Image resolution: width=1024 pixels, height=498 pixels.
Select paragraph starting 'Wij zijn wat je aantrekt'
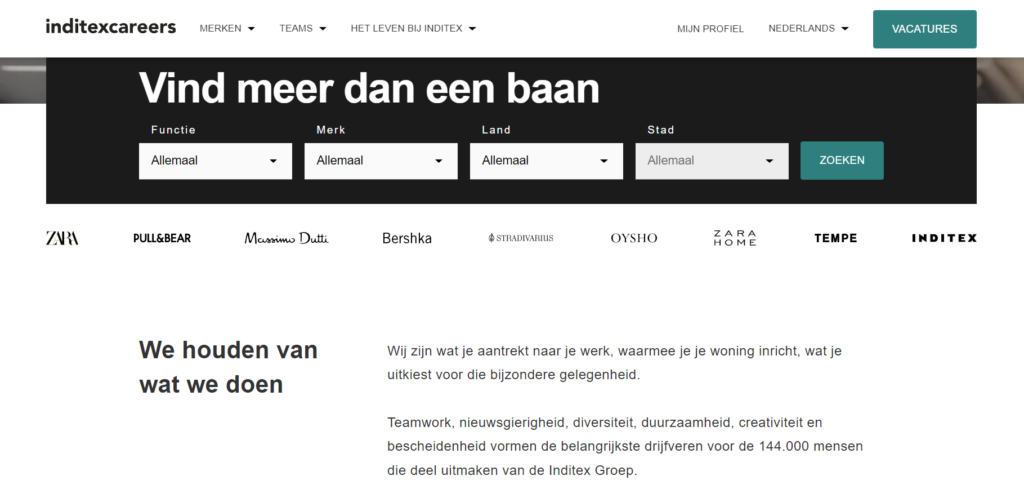(x=615, y=364)
